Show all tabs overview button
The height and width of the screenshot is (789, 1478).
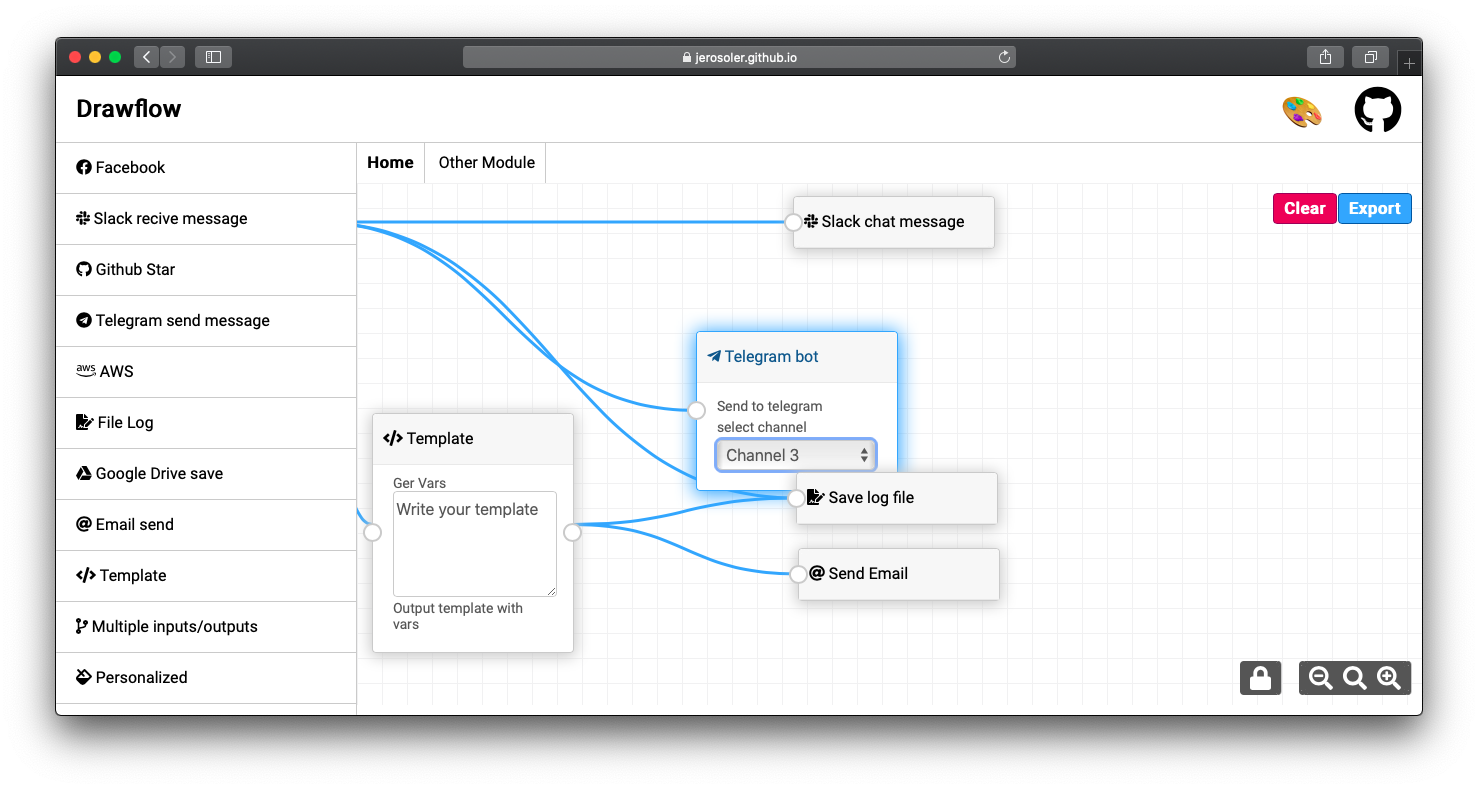pyautogui.click(x=1371, y=57)
